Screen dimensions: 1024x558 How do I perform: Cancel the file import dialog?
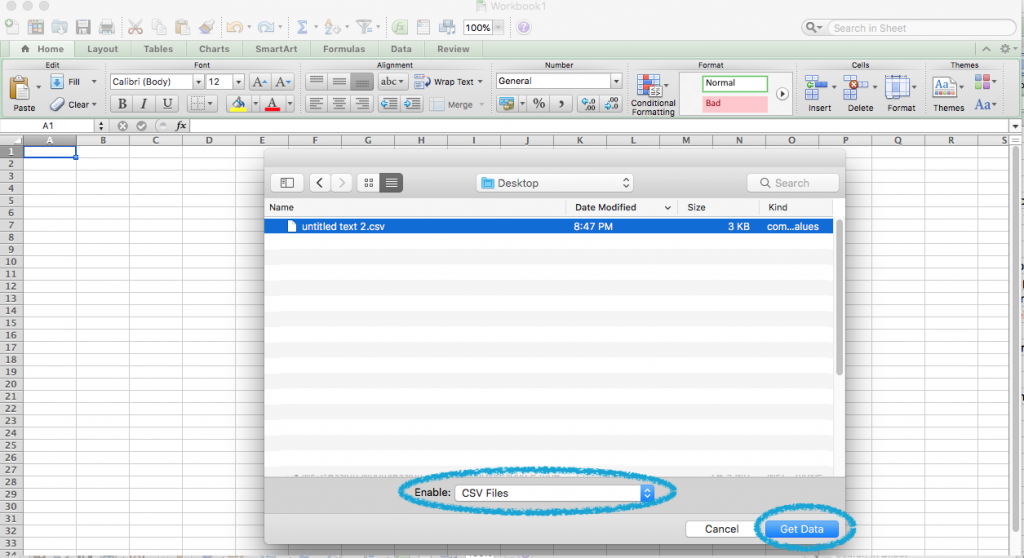(721, 528)
